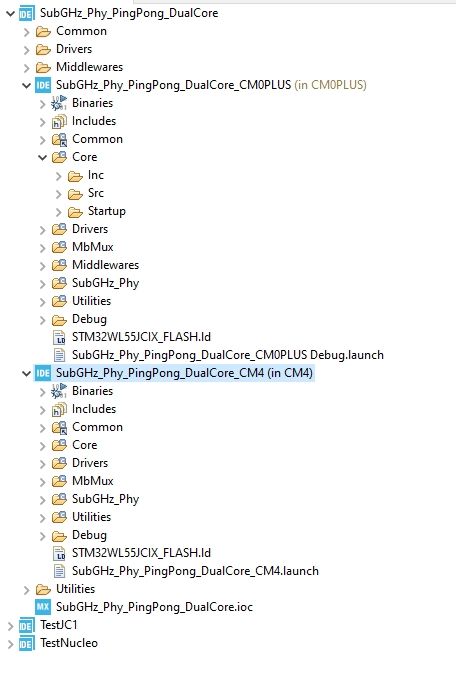Expand the top-level Drivers folder

(26, 50)
